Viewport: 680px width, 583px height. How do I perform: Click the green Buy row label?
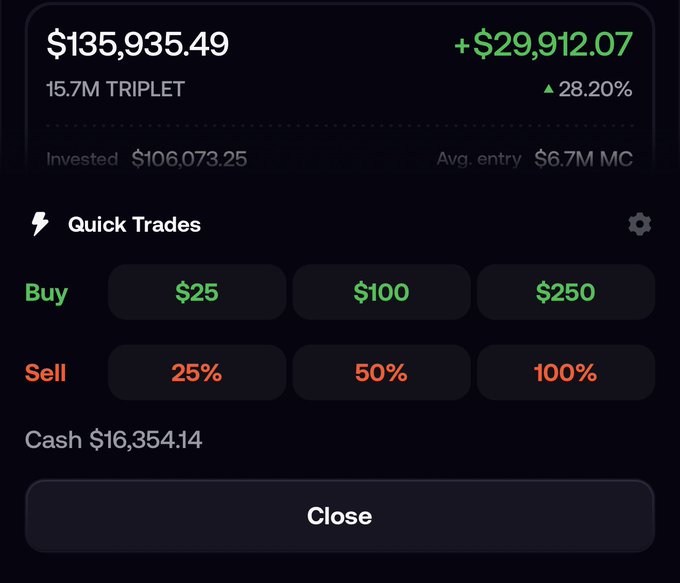[46, 293]
